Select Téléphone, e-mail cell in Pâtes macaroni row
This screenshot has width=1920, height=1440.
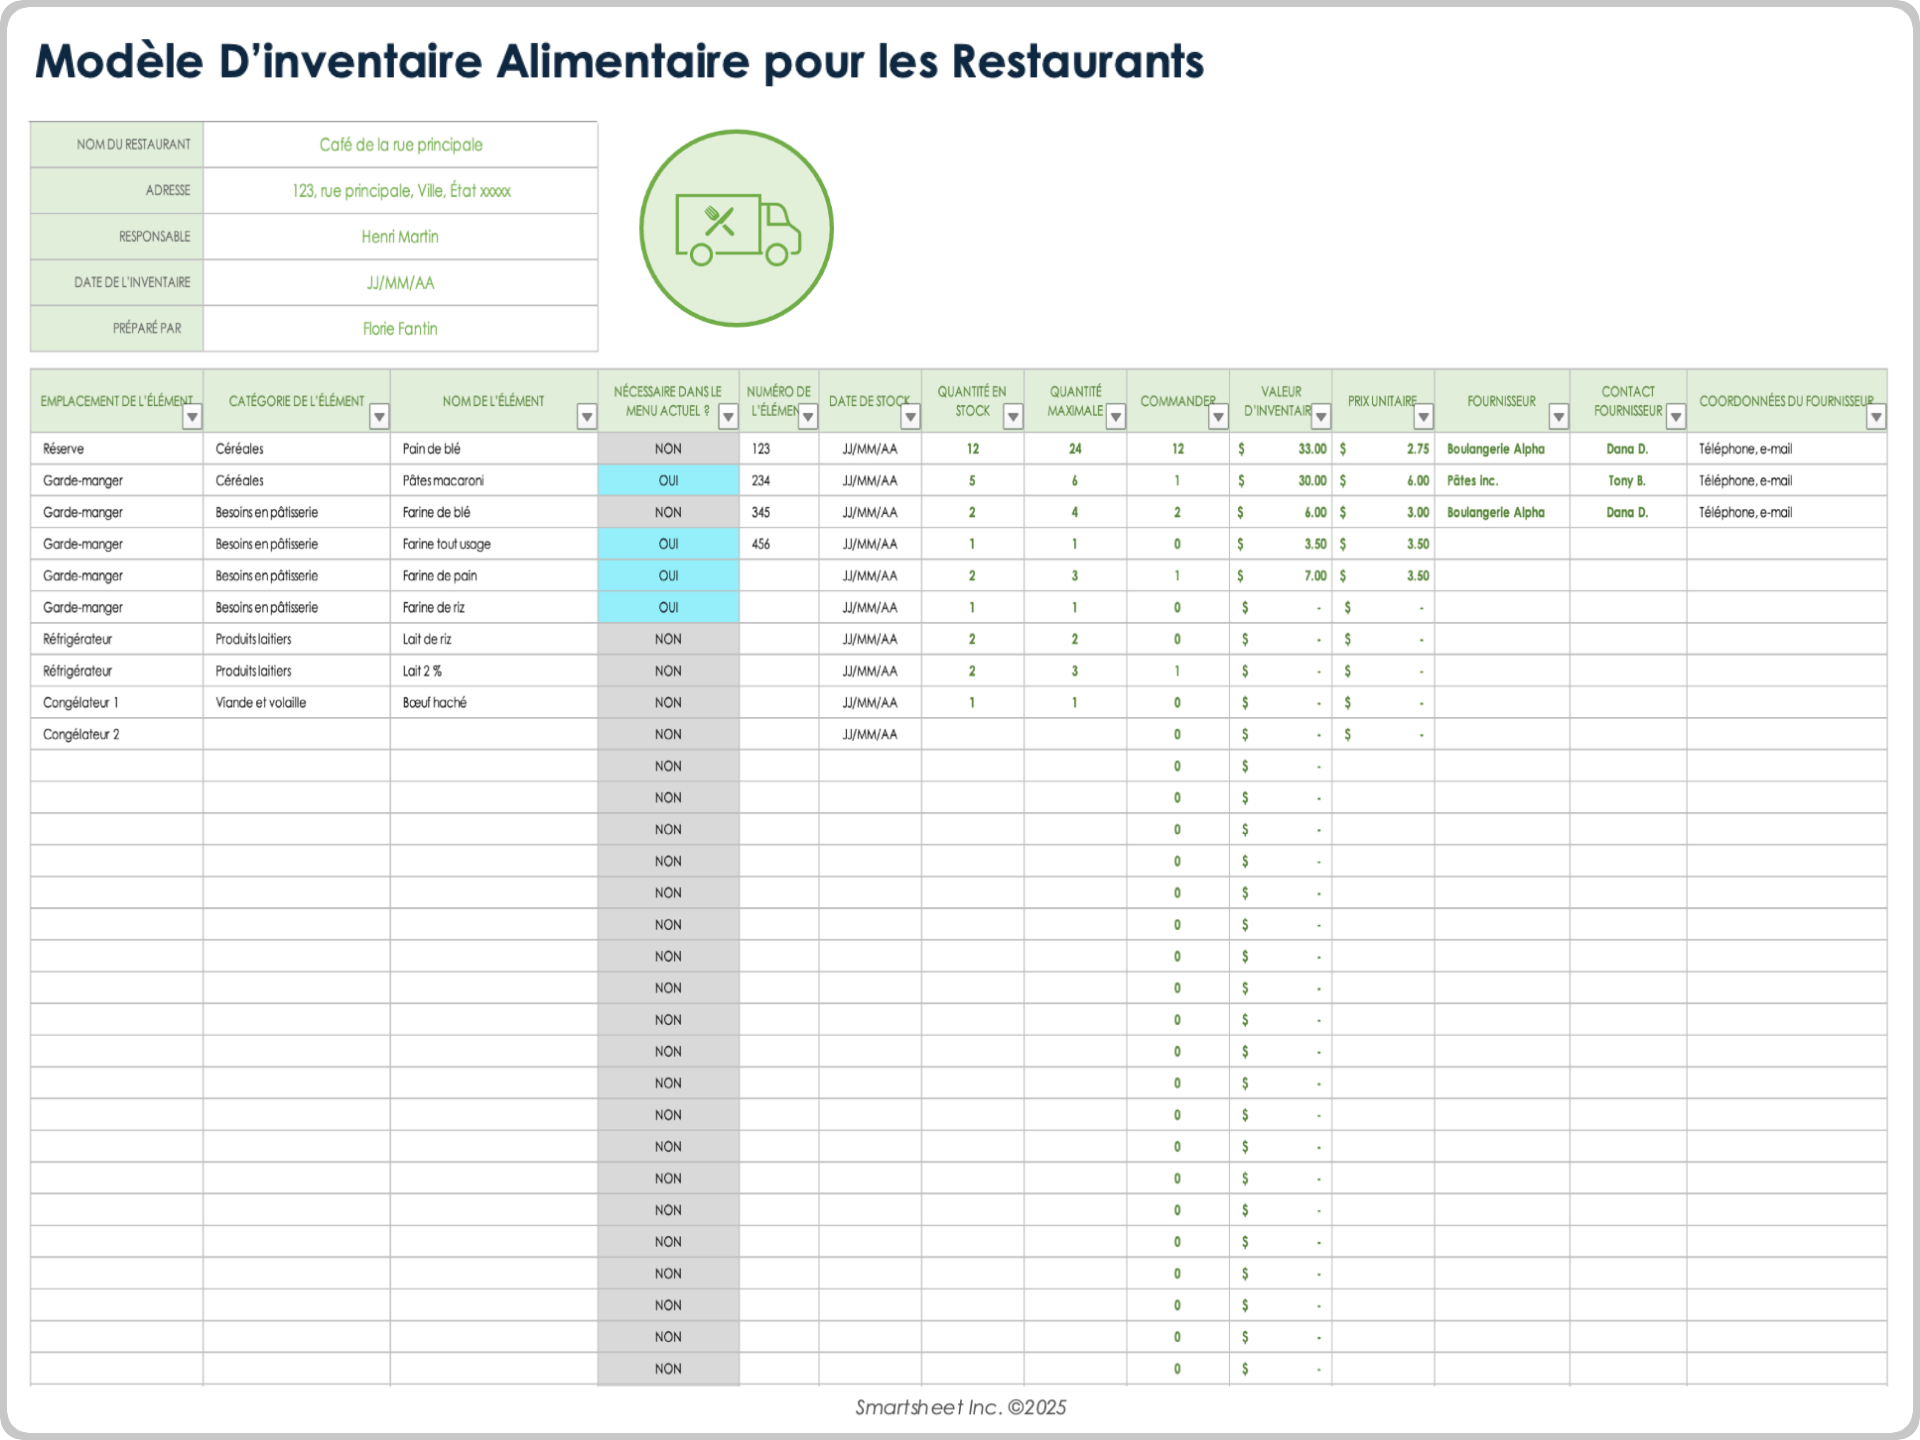pyautogui.click(x=1787, y=481)
